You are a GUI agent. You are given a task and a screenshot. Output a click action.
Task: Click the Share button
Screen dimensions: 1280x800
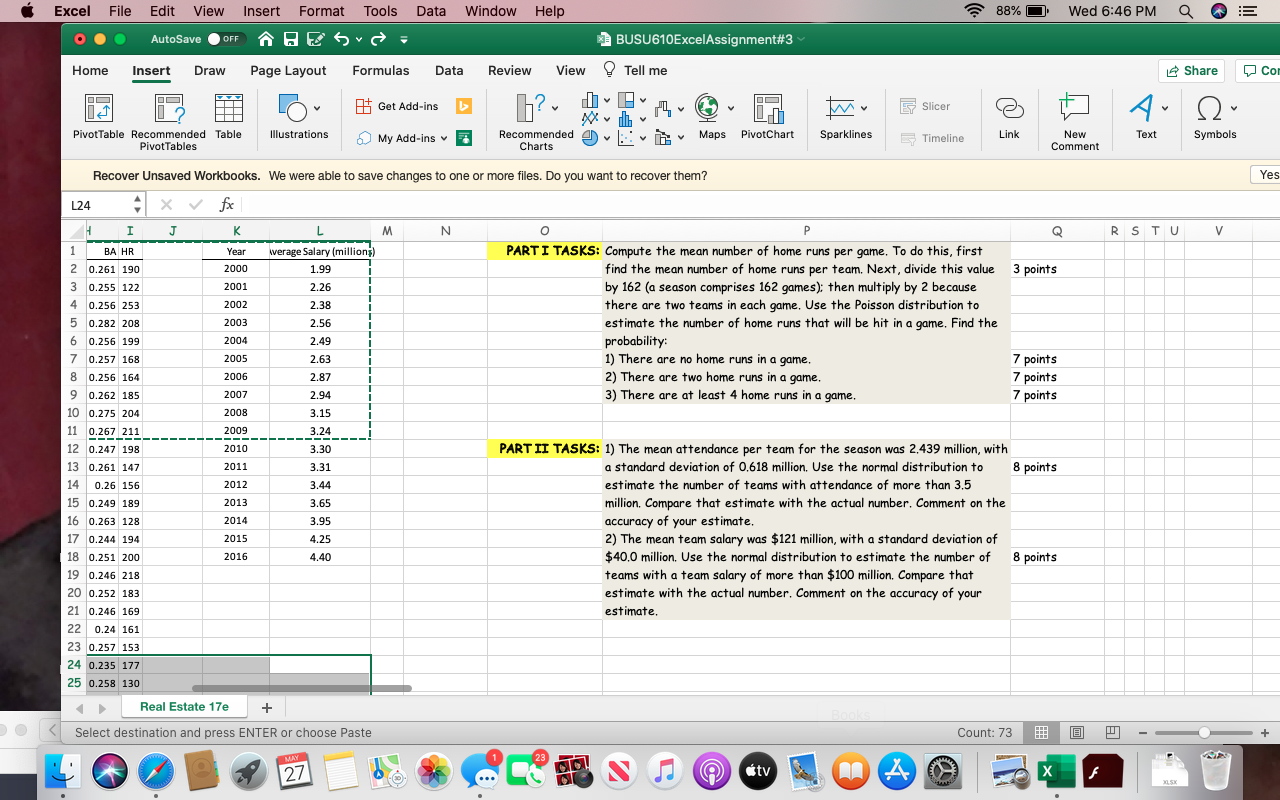tap(1192, 71)
